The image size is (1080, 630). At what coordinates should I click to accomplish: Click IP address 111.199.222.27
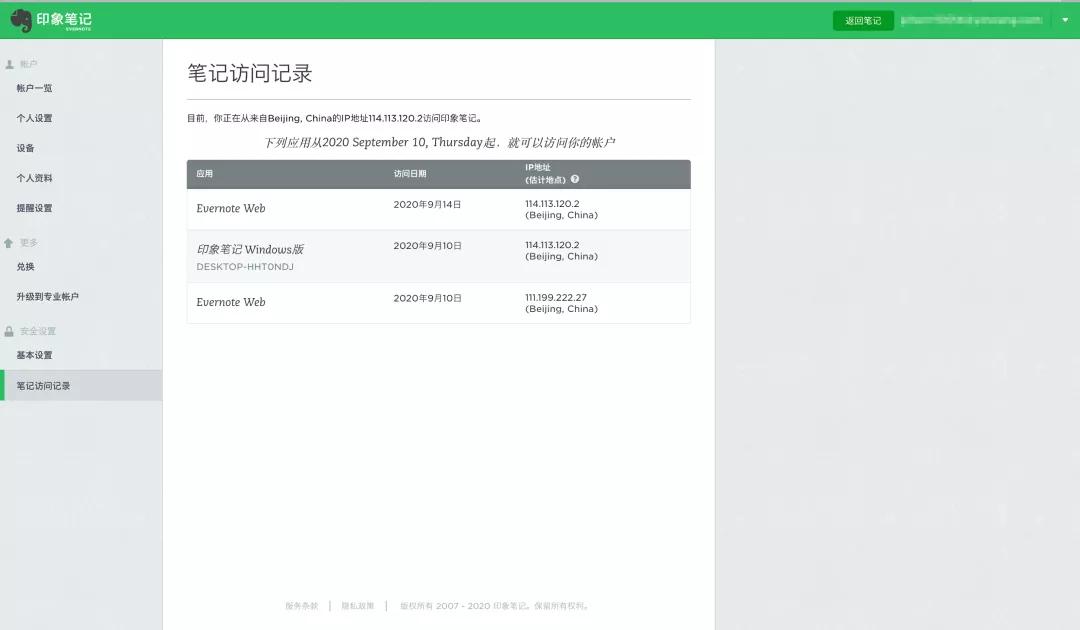pyautogui.click(x=556, y=297)
